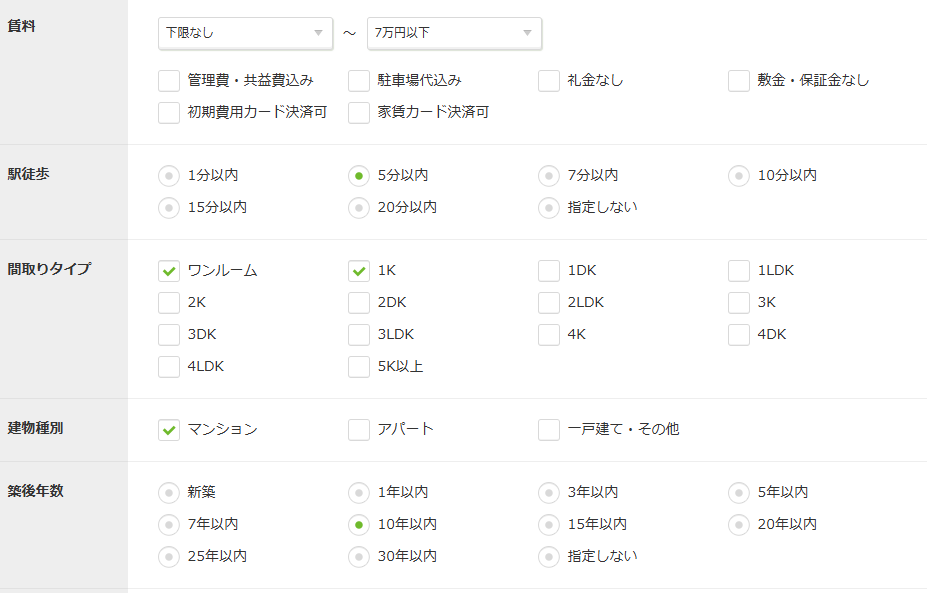Open the minimum rent 下限なし dropdown
Image resolution: width=927 pixels, height=593 pixels.
(245, 33)
